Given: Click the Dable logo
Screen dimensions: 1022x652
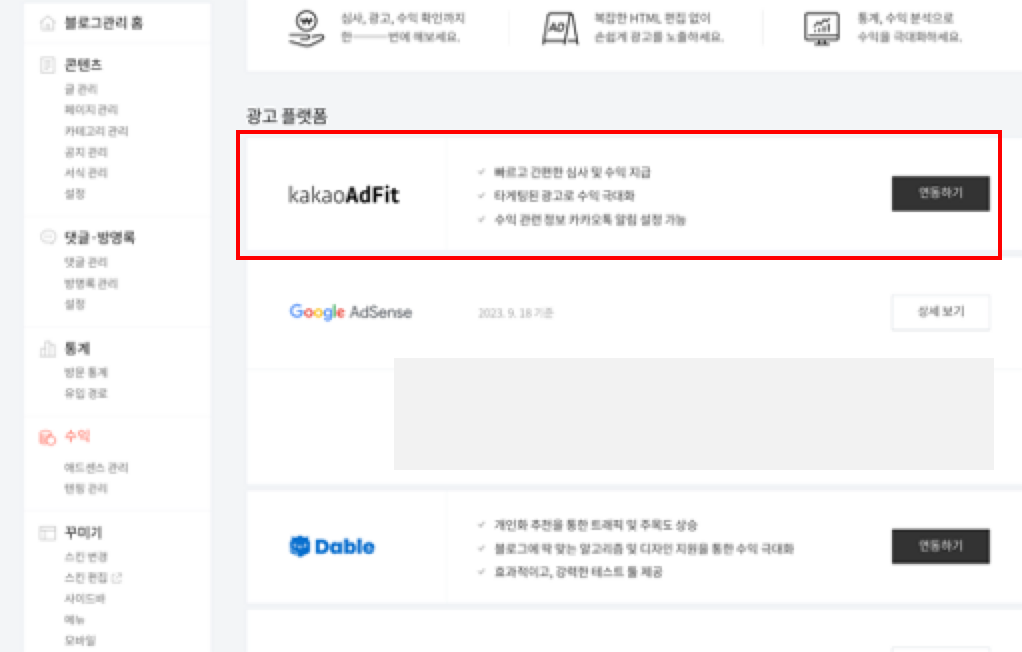Looking at the screenshot, I should click(332, 546).
